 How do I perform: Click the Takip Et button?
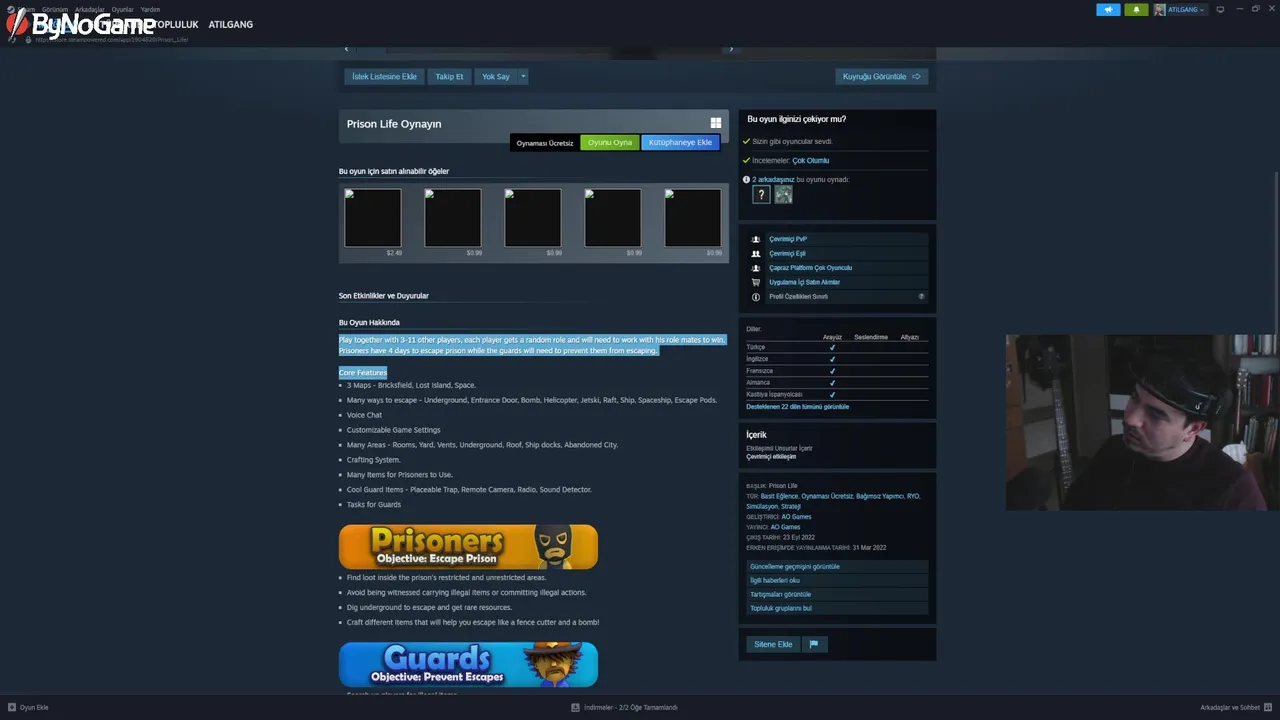(x=449, y=76)
